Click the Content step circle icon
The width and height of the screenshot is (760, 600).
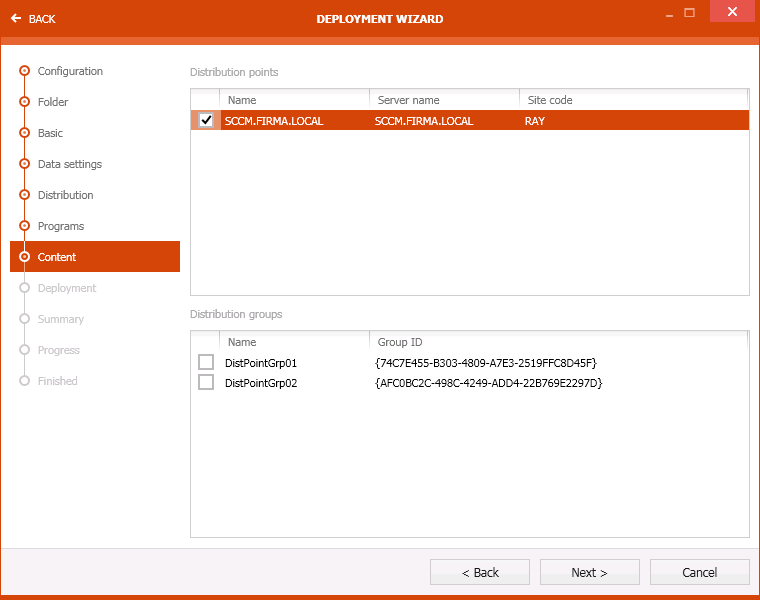[24, 257]
